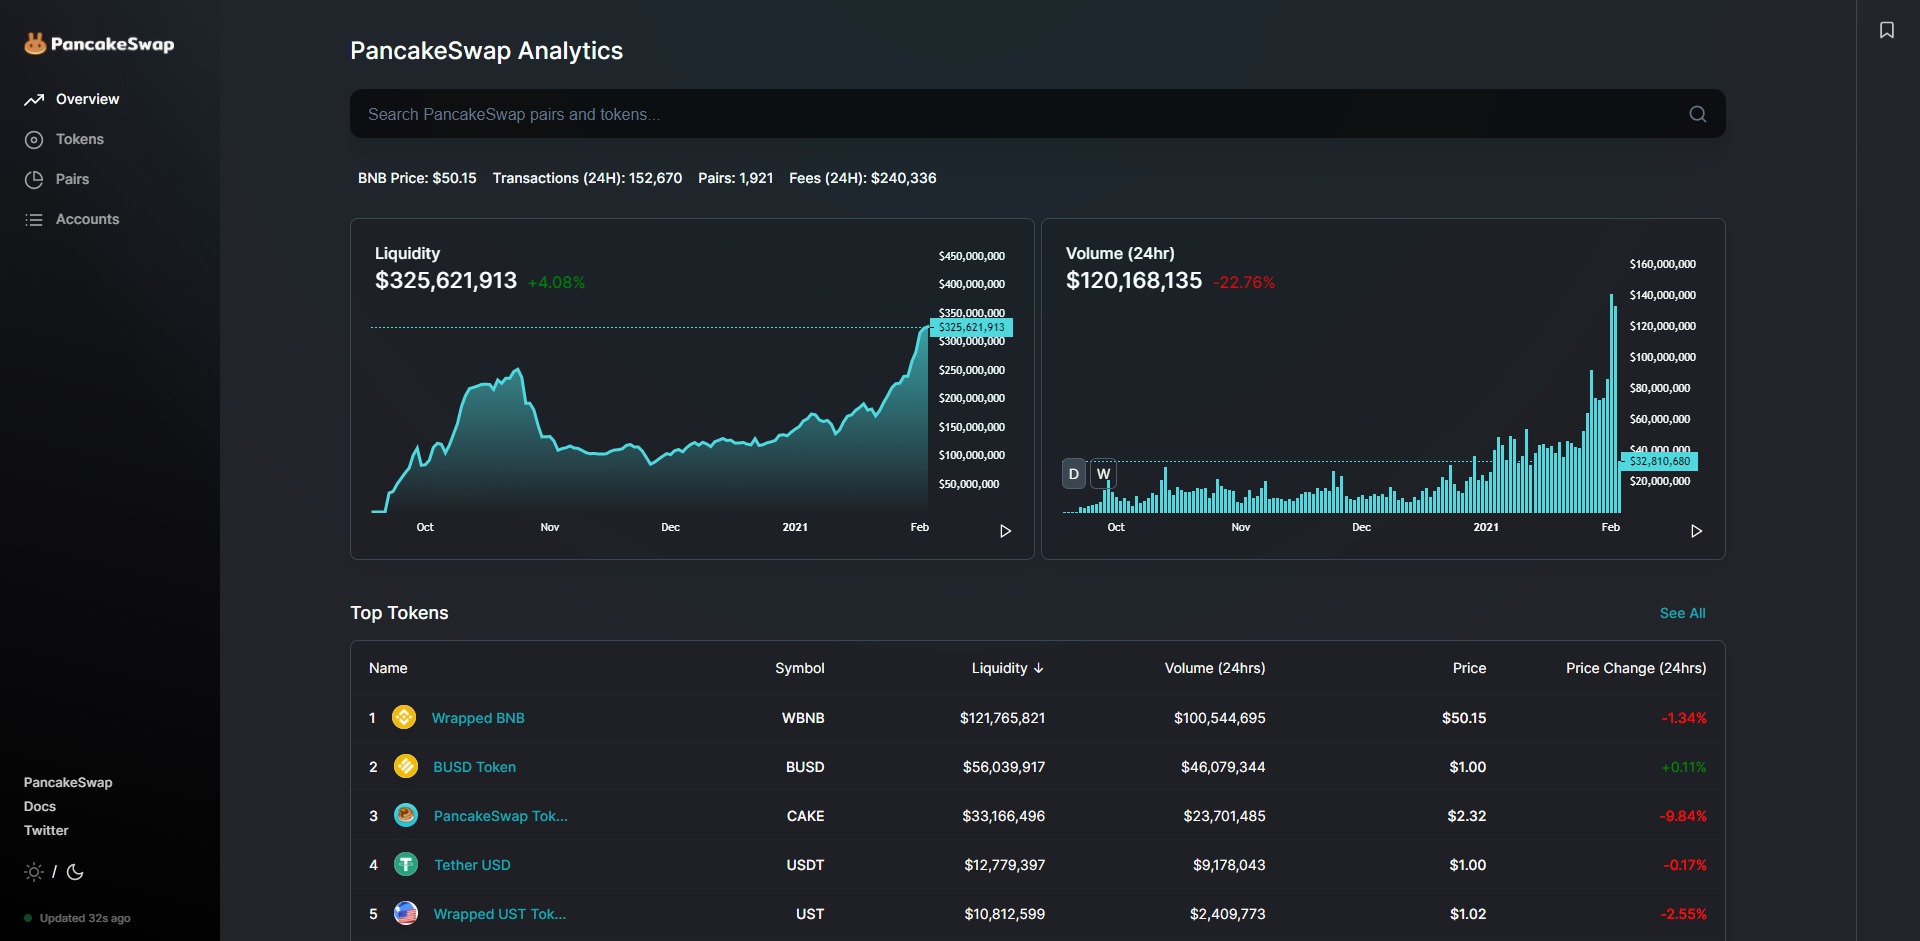The height and width of the screenshot is (941, 1920).
Task: Click CAKE price change -9.84%
Action: point(1683,816)
